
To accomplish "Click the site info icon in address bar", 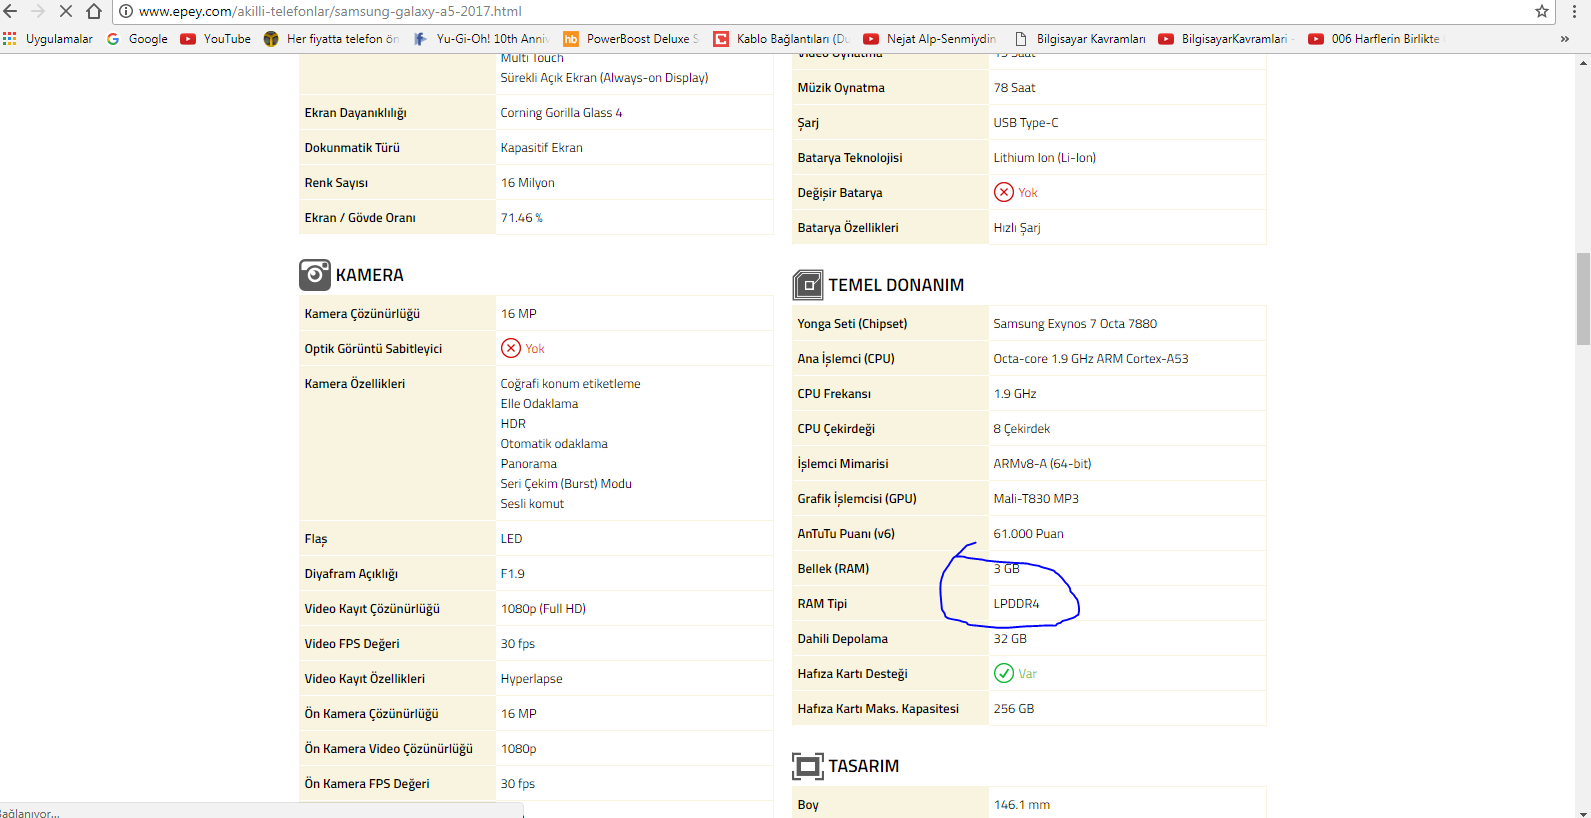I will click(x=126, y=11).
